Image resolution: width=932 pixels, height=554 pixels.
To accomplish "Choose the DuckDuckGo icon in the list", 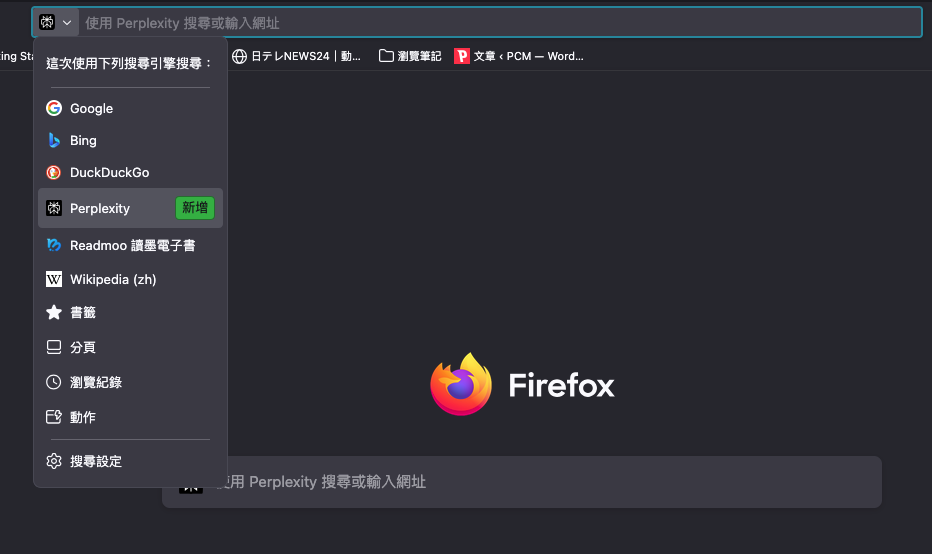I will (x=54, y=172).
